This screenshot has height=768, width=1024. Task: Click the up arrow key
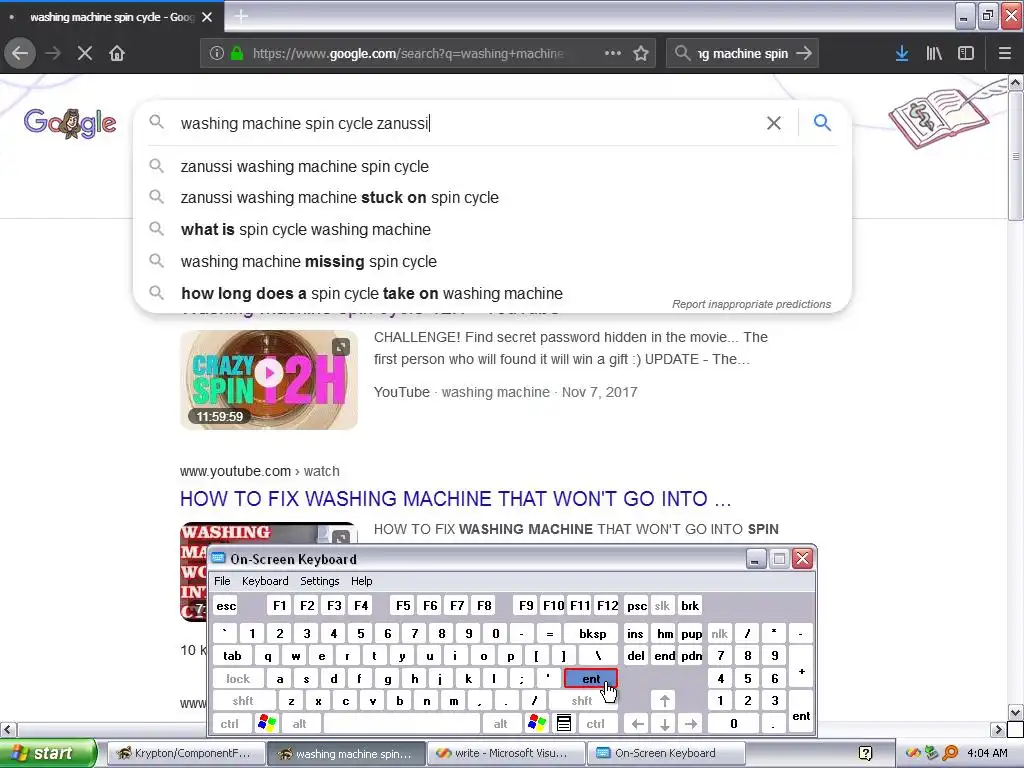(x=664, y=701)
